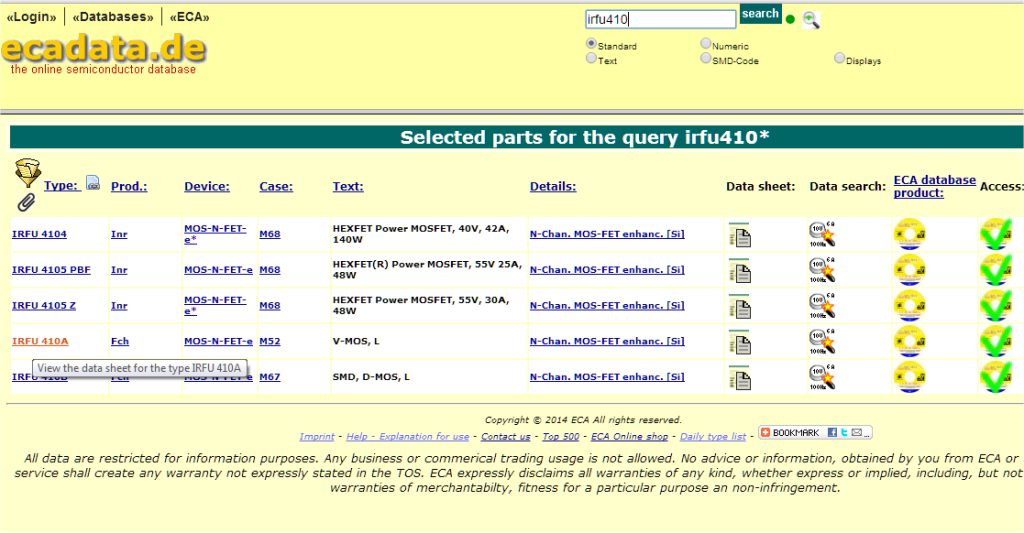This screenshot has height=533, width=1024.
Task: Click the green access checkmark for IRFU 4105 Z
Action: click(x=997, y=306)
